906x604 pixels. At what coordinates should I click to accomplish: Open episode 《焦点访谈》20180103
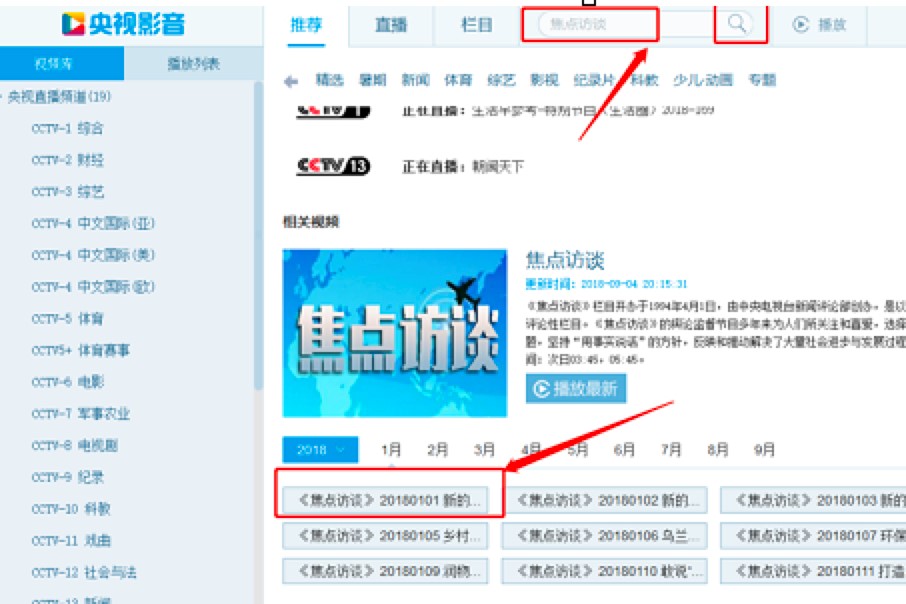[813, 501]
